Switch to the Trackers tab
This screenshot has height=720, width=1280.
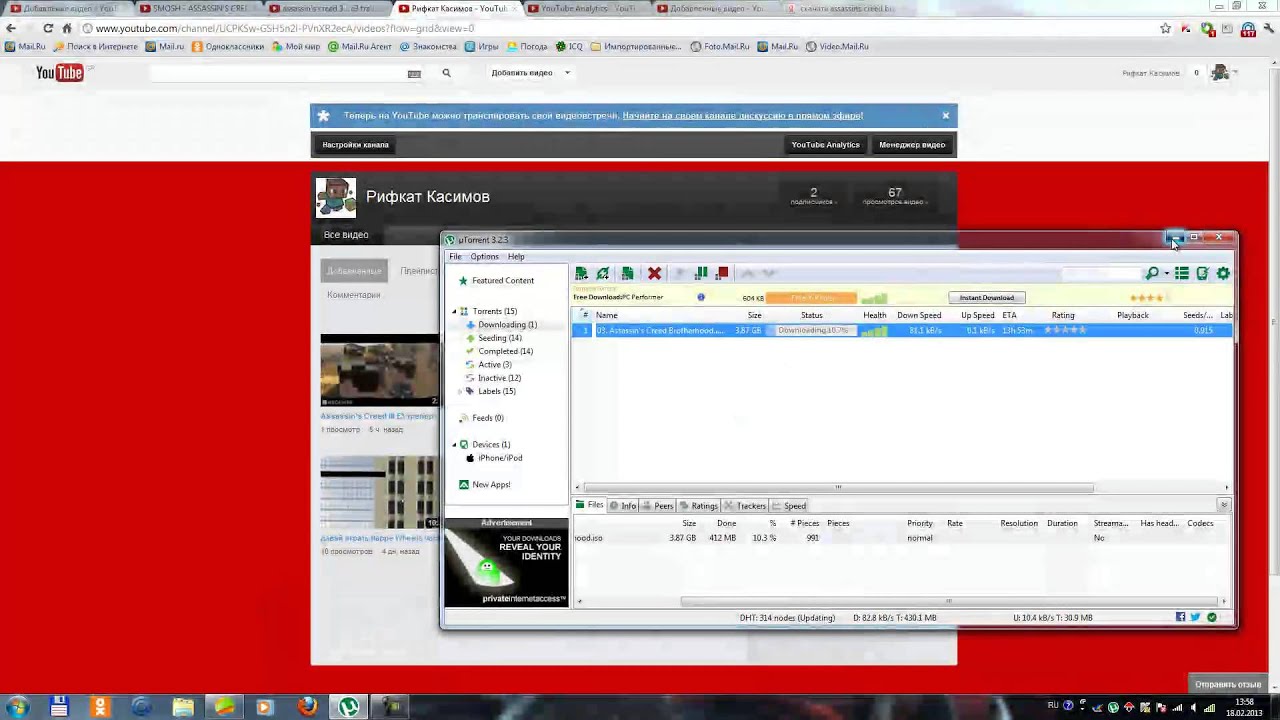[x=745, y=506]
